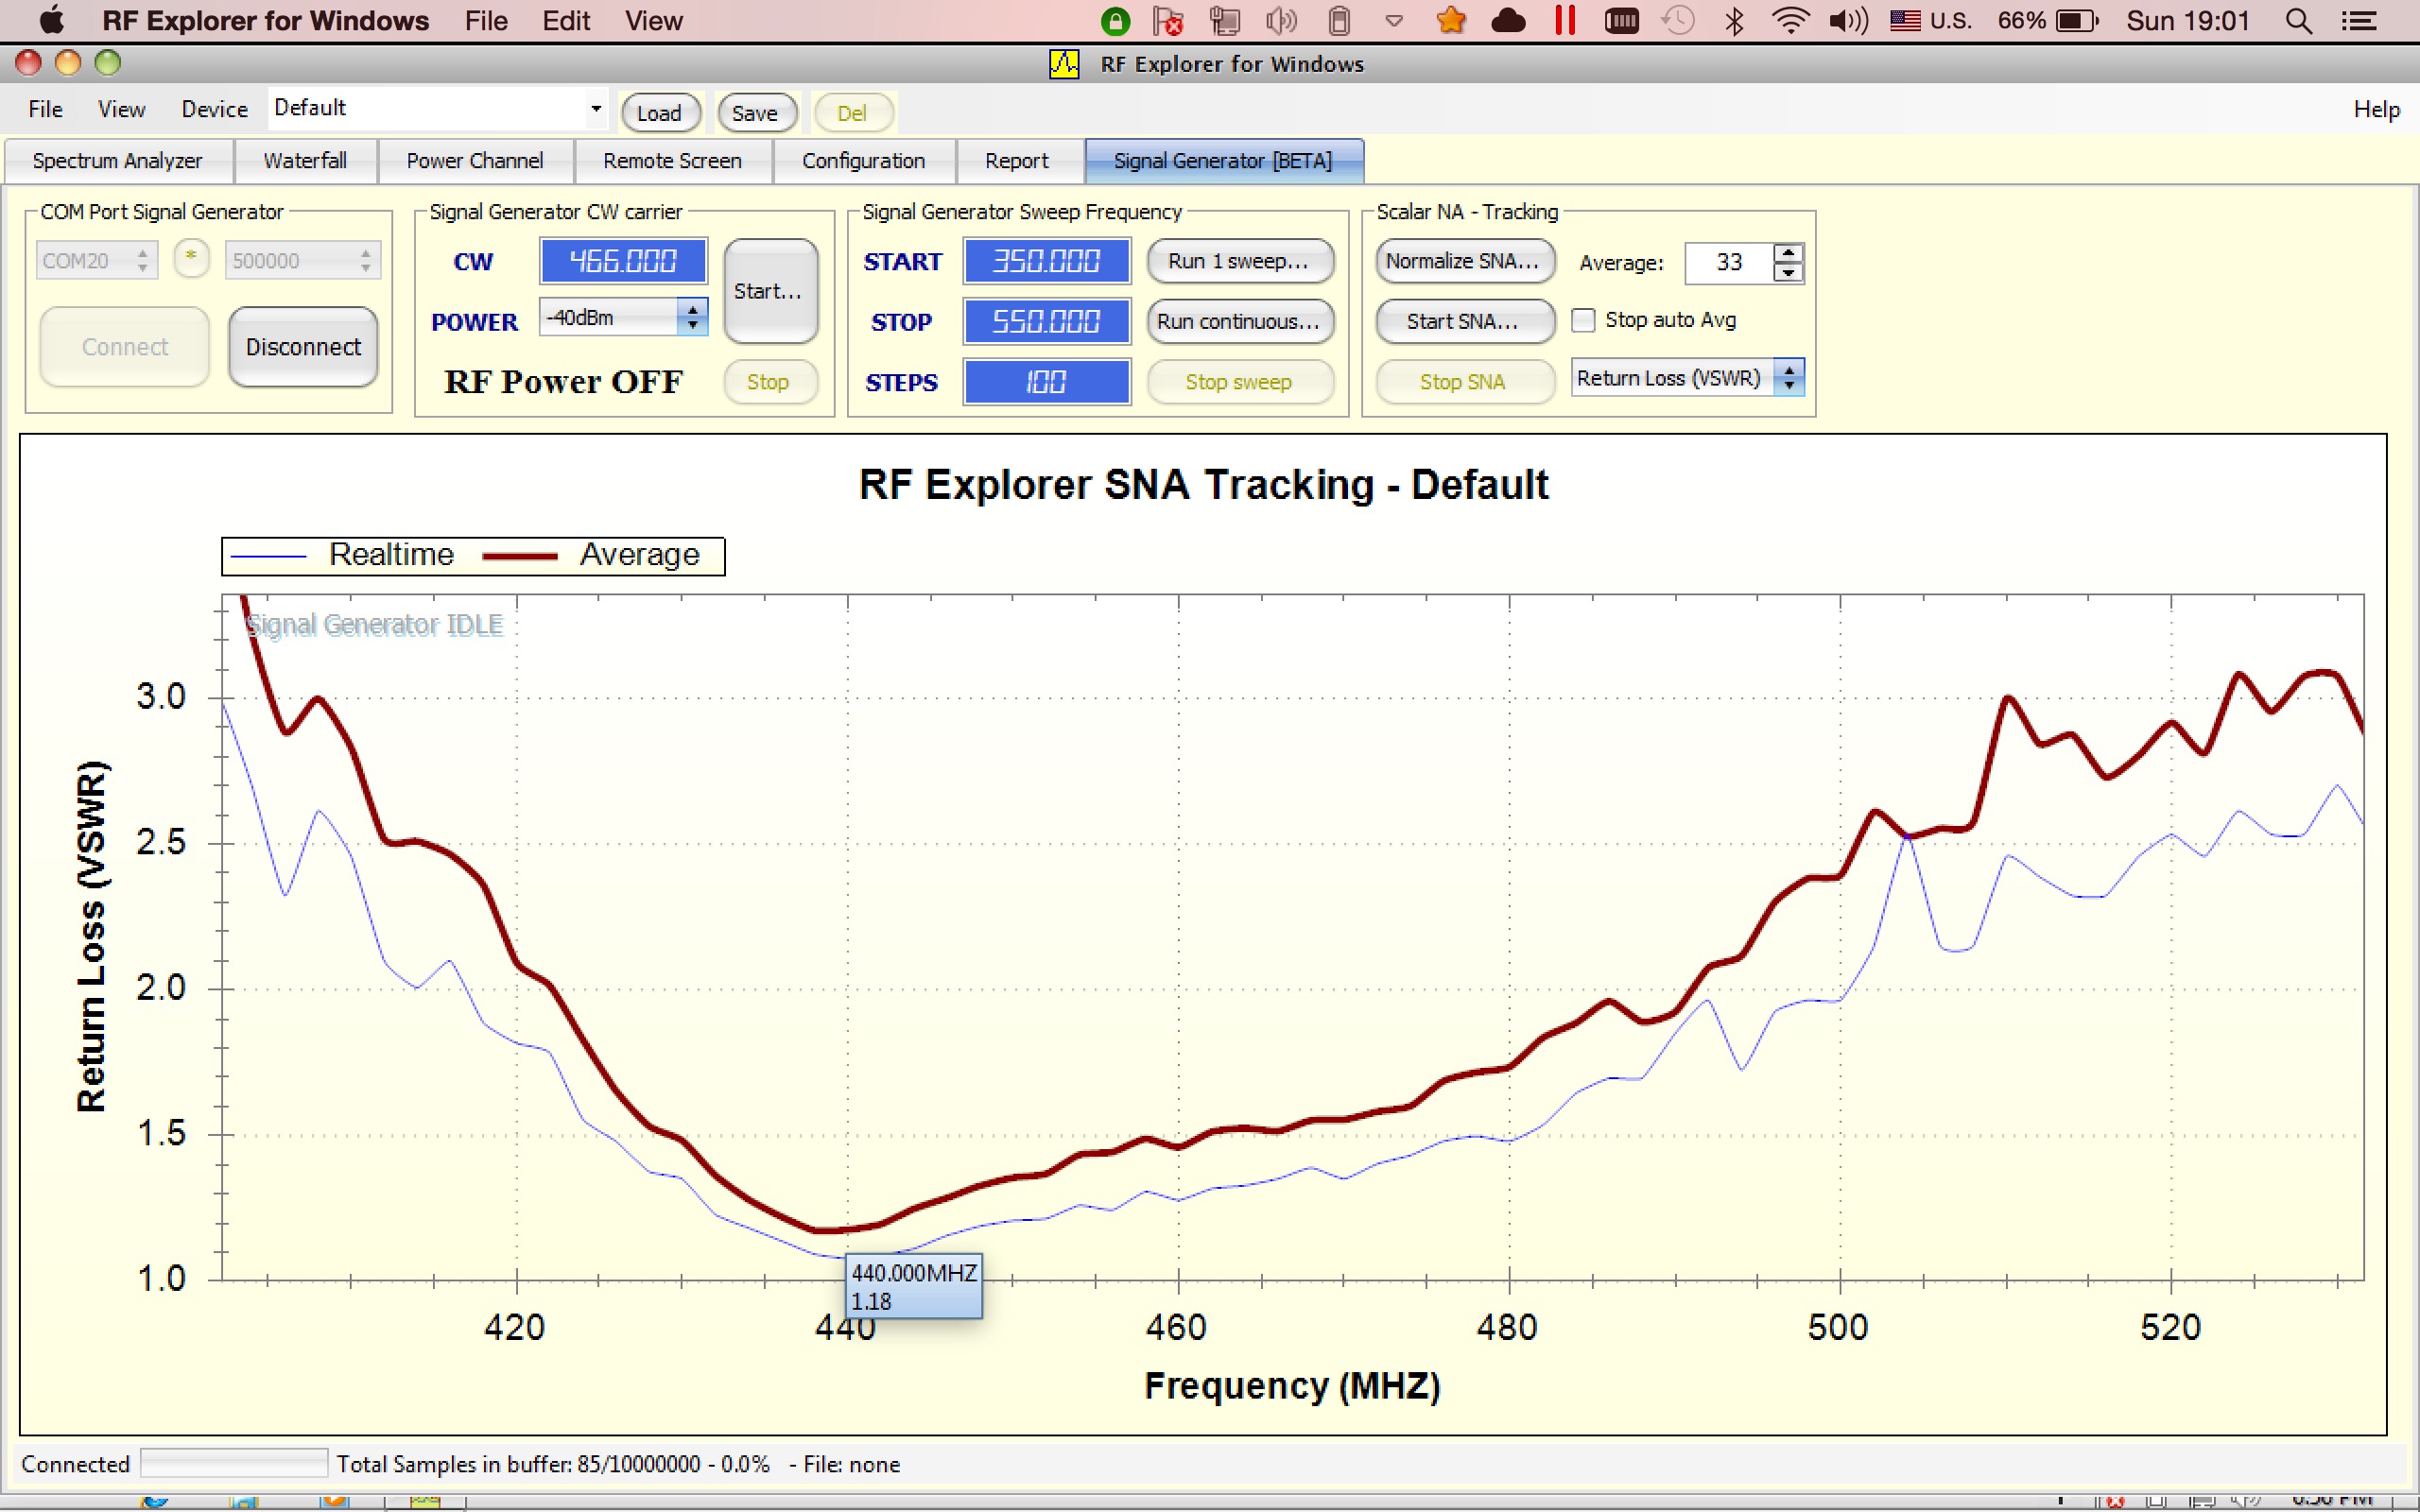Open the app window View menu
The height and width of the screenshot is (1512, 2420).
[x=121, y=109]
